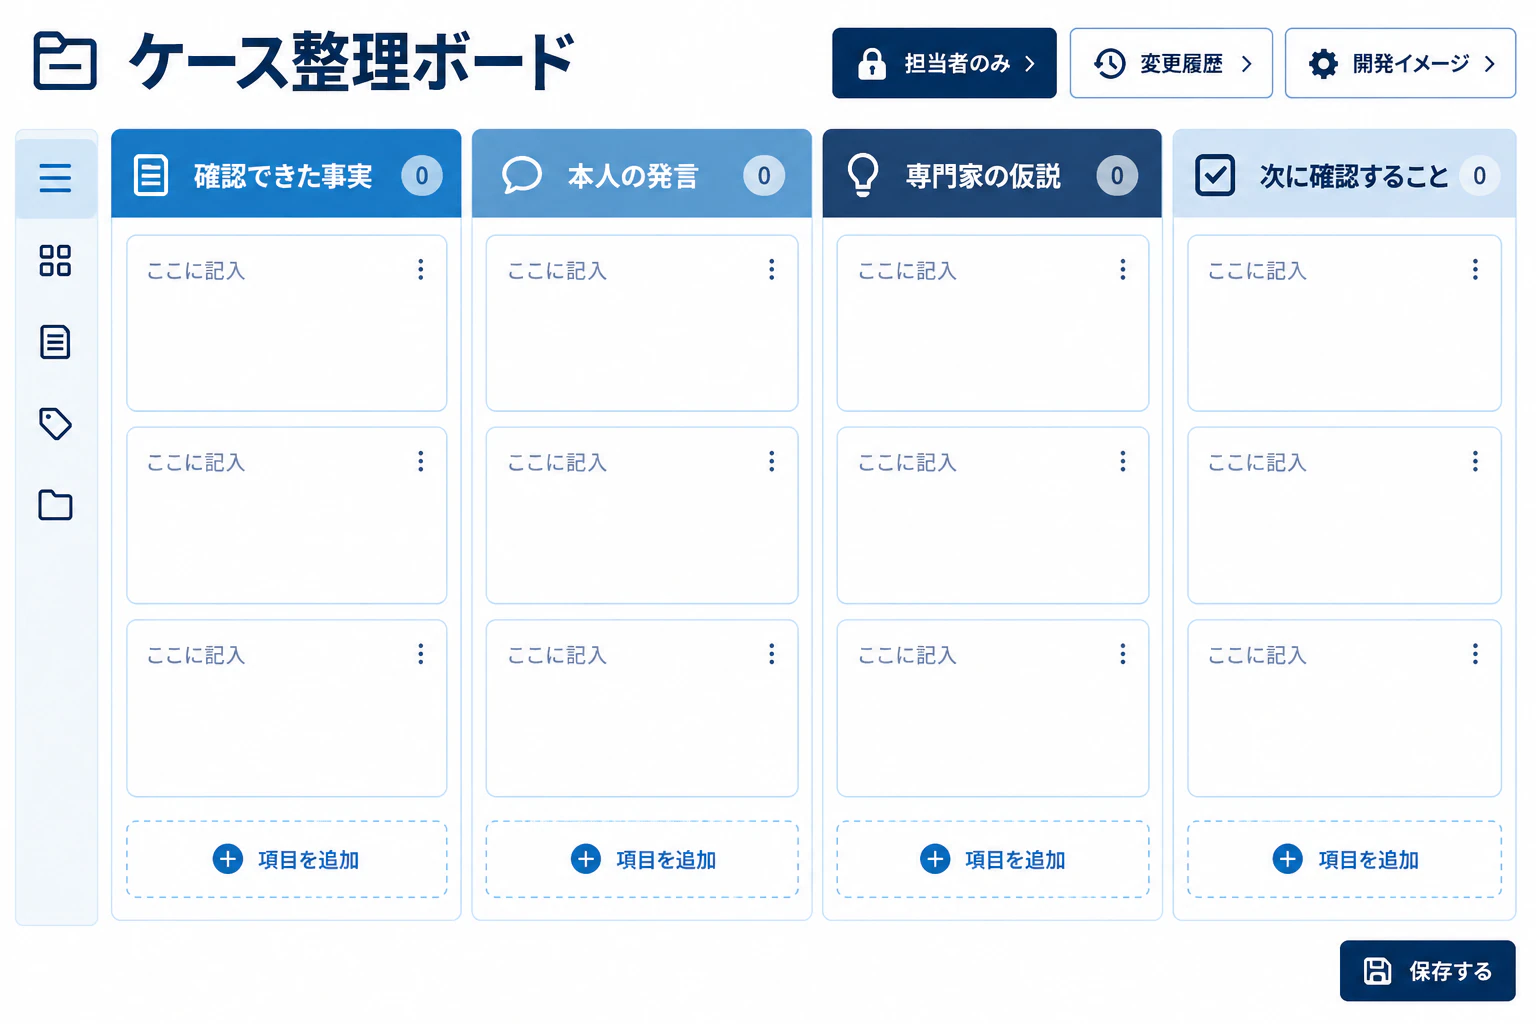The height and width of the screenshot is (1024, 1536).
Task: Click the case folder icon beside ケース整理ボード title
Action: point(65,62)
